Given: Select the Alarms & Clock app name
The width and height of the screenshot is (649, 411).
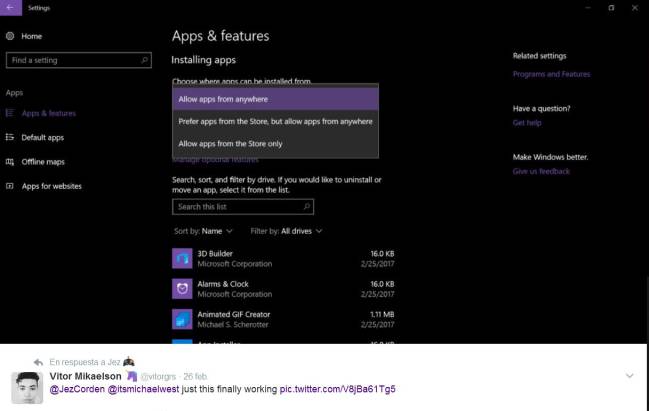Looking at the screenshot, I should [x=223, y=284].
